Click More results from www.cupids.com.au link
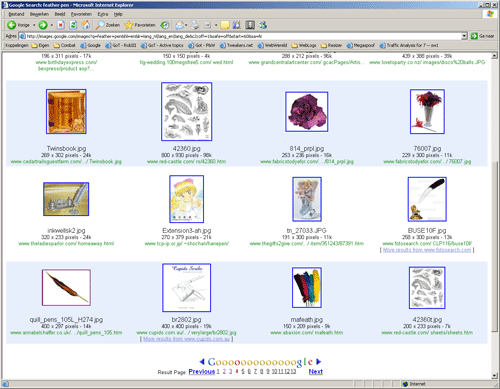 pyautogui.click(x=186, y=339)
